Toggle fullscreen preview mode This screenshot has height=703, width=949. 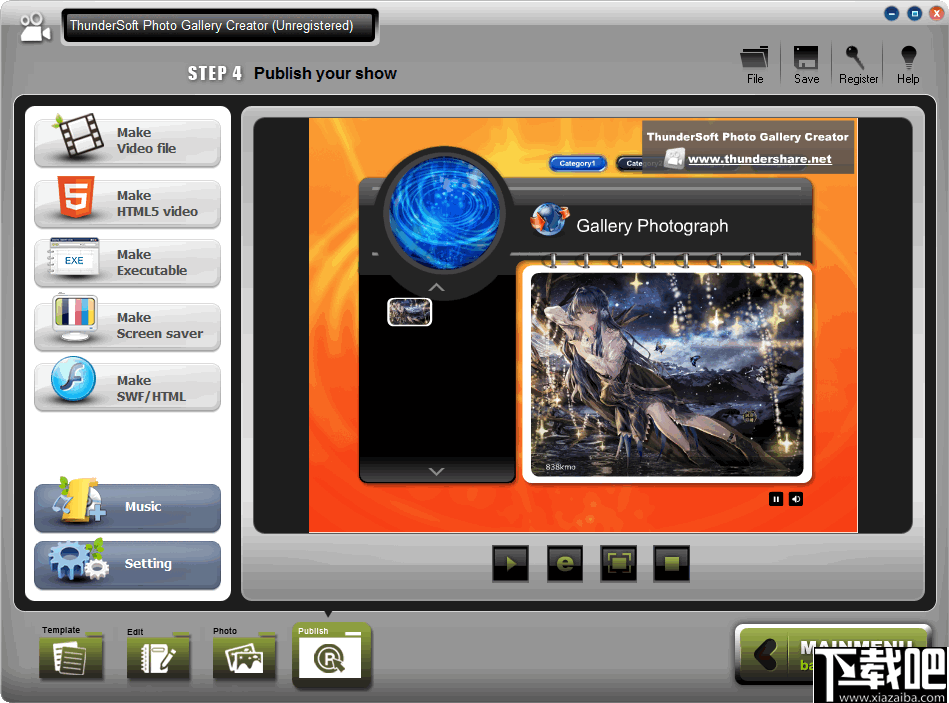(618, 563)
